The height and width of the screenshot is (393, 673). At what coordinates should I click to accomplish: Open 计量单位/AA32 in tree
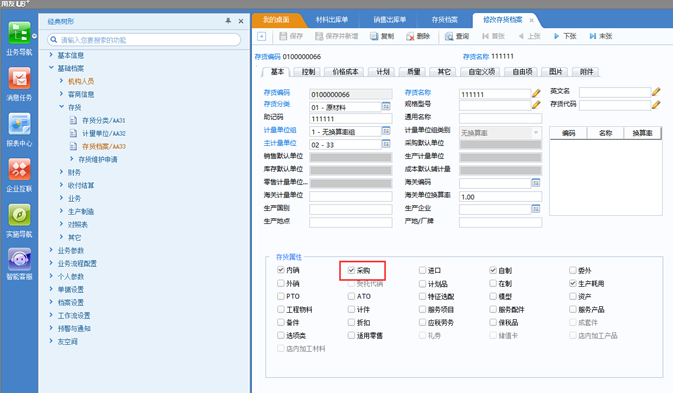click(x=104, y=133)
